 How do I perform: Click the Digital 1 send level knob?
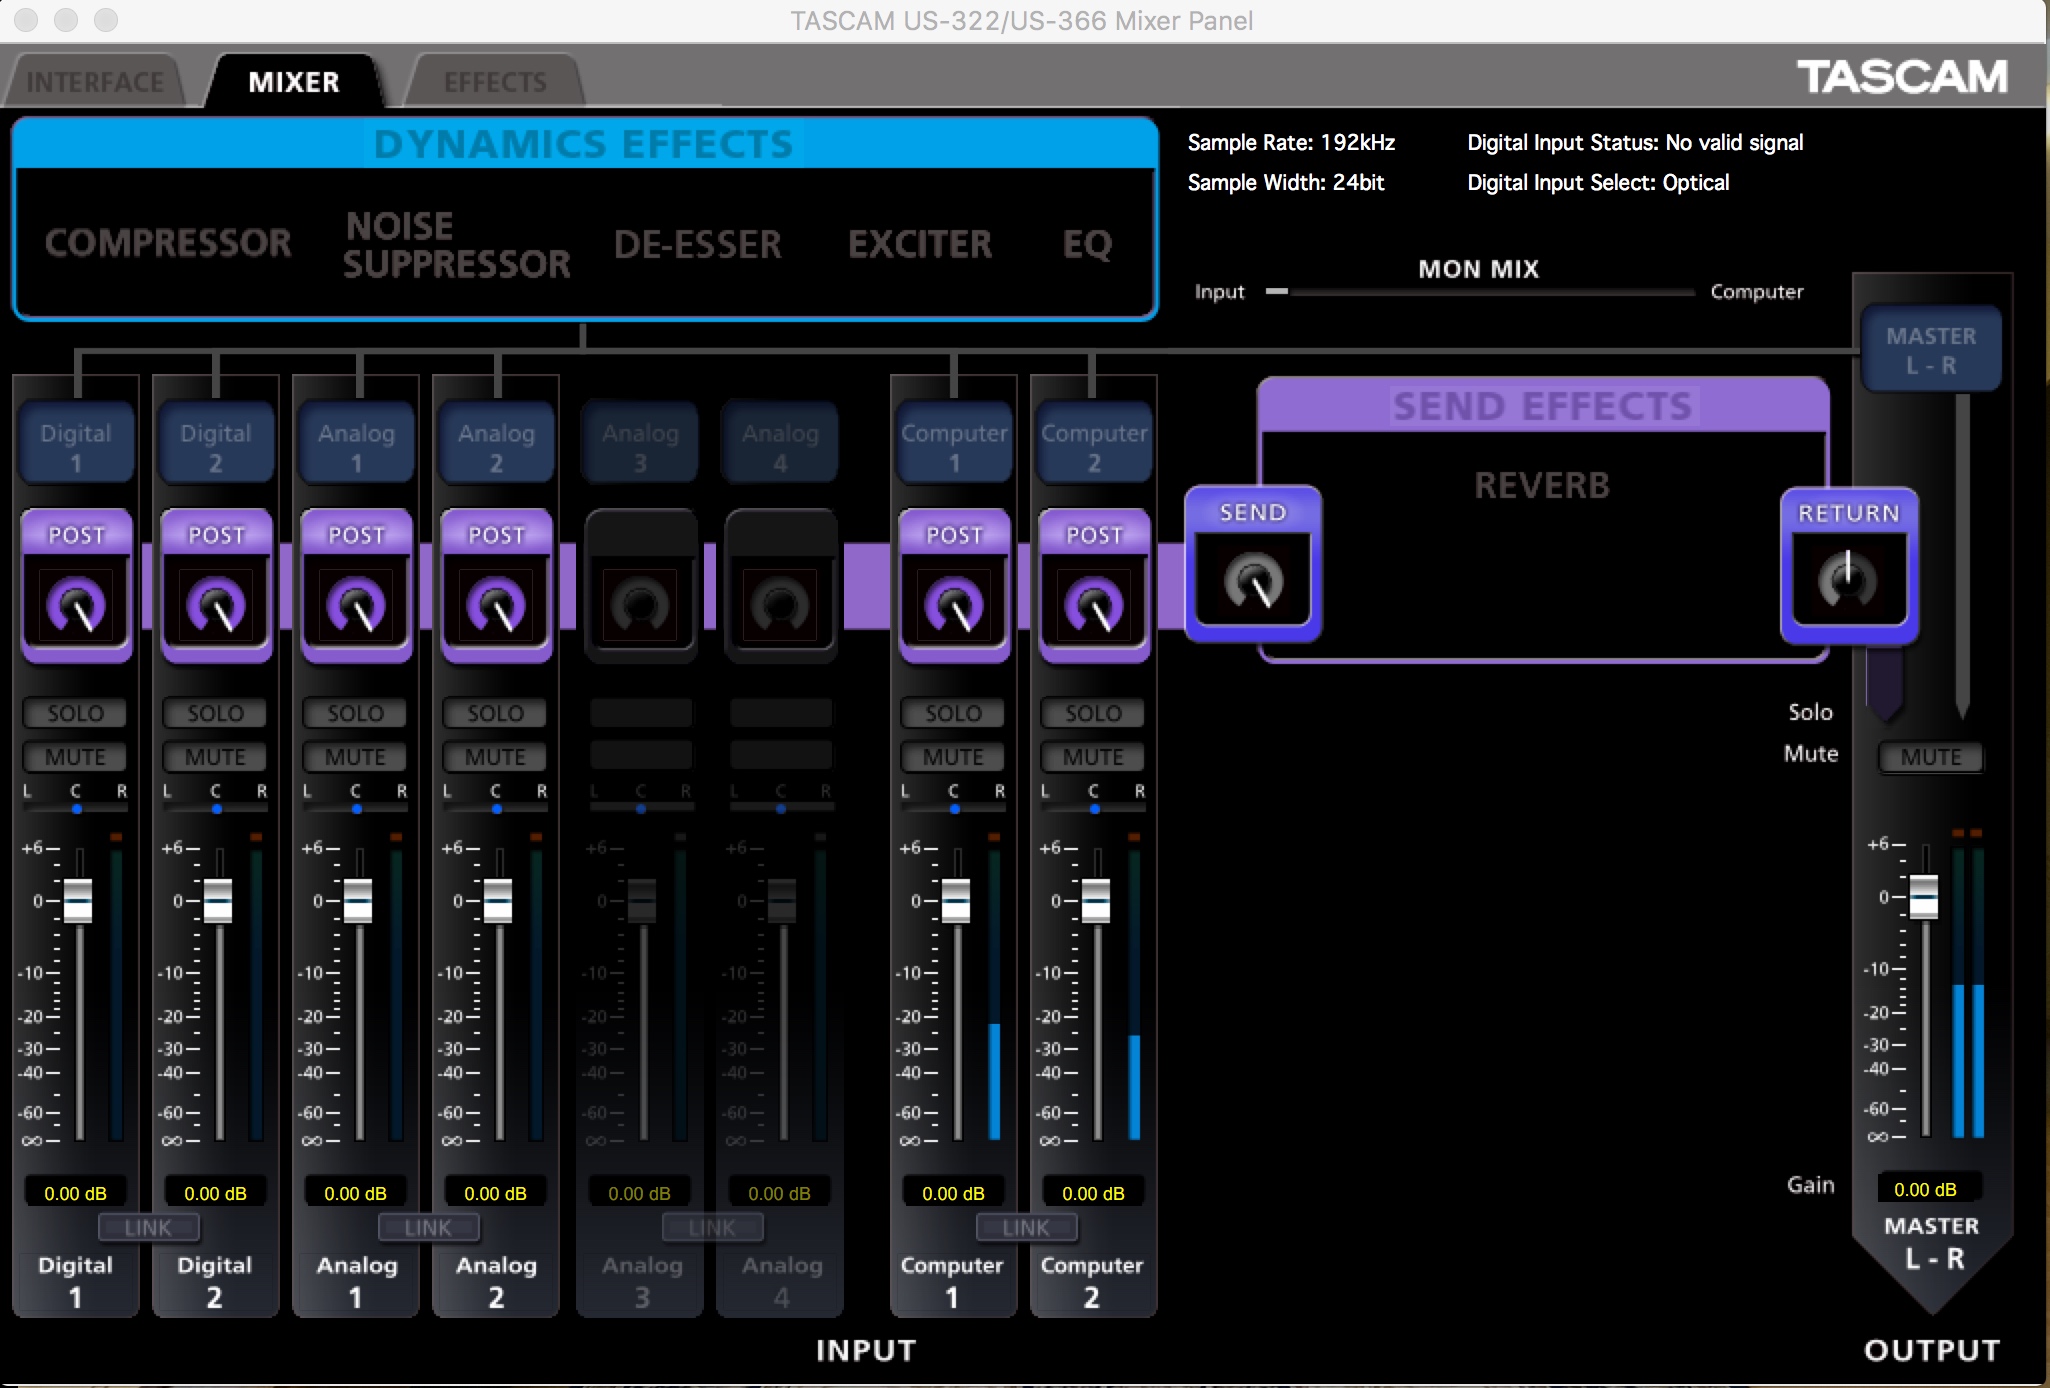point(76,605)
